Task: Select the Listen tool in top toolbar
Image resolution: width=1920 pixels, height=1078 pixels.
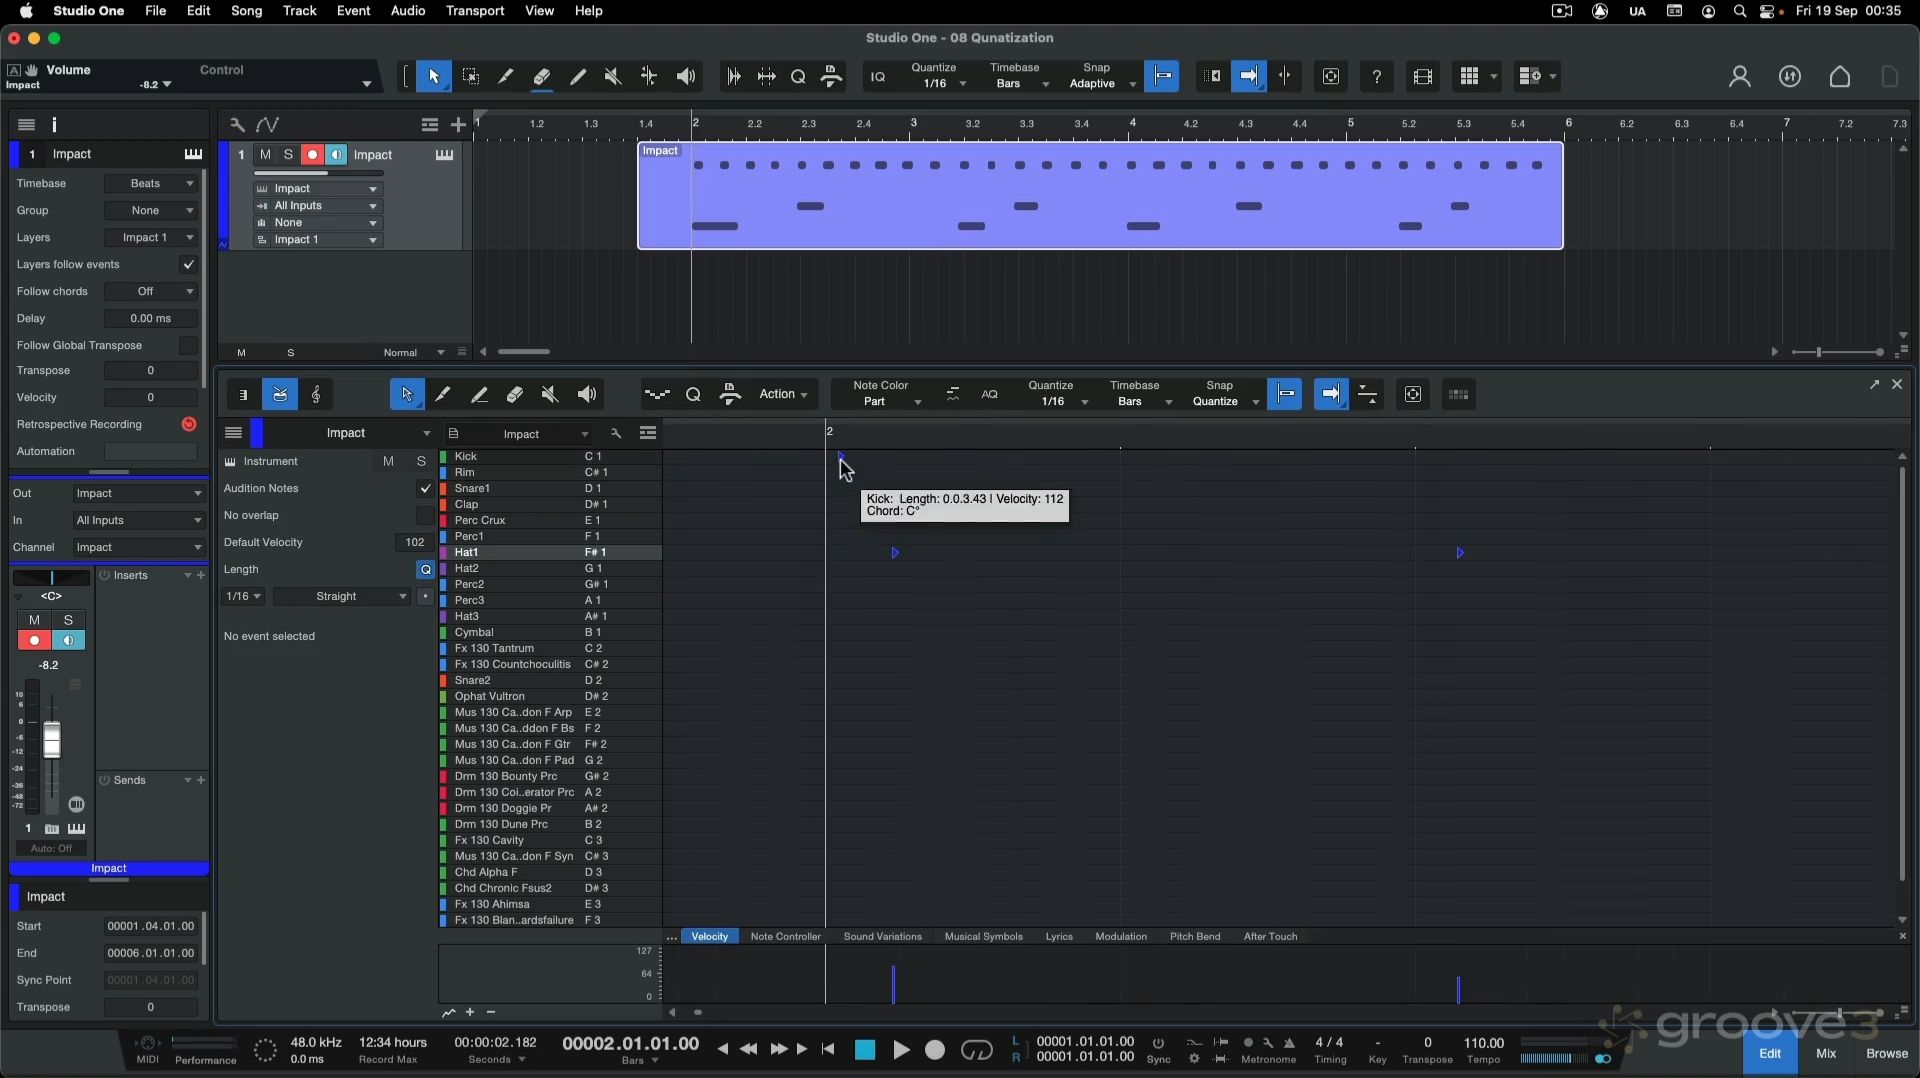Action: pyautogui.click(x=686, y=77)
